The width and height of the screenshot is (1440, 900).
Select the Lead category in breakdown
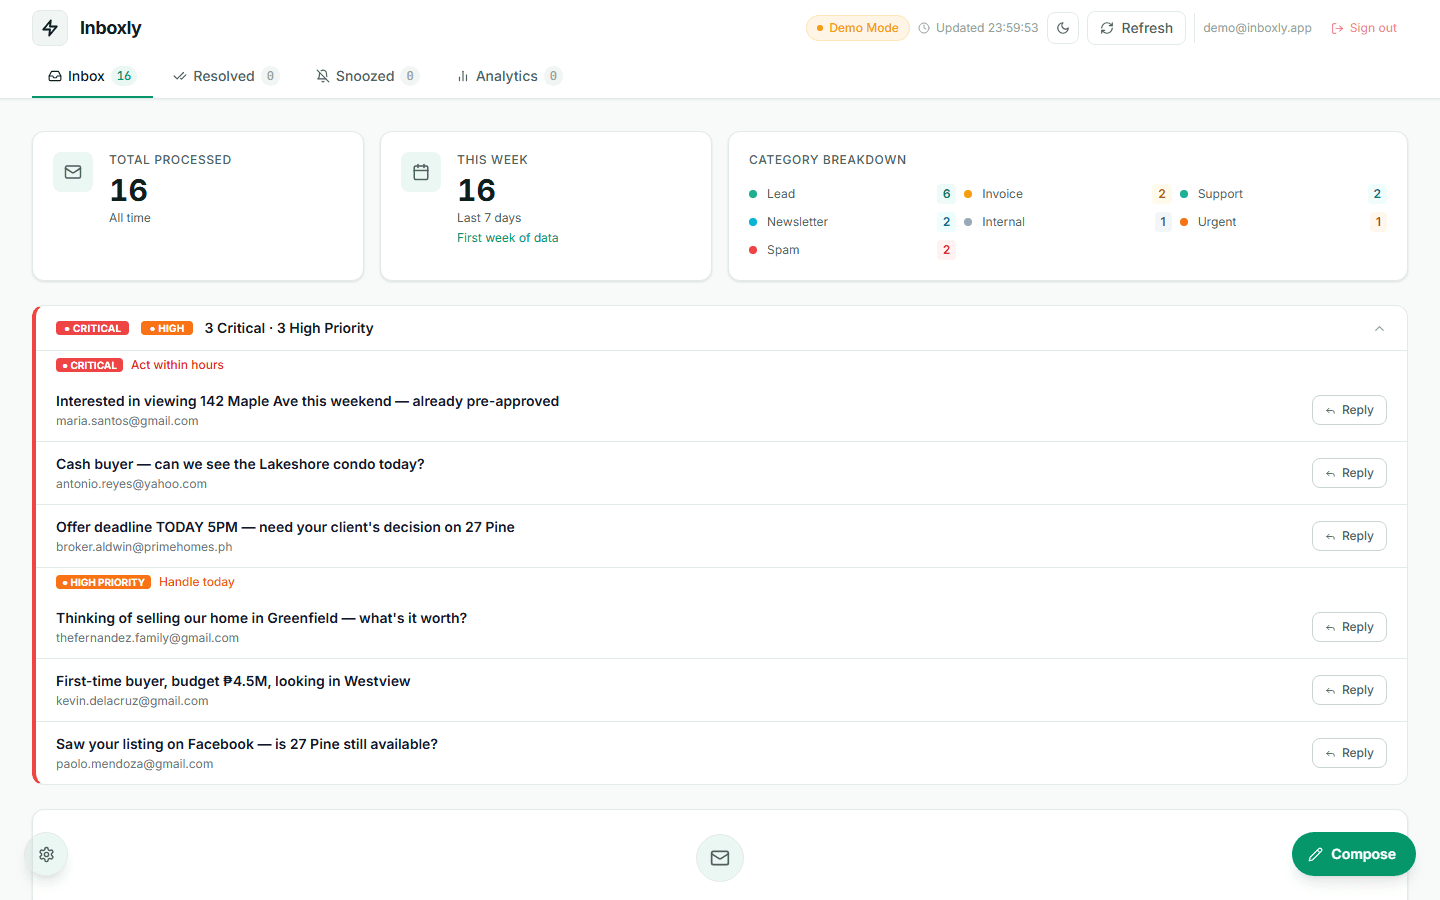coord(851,194)
